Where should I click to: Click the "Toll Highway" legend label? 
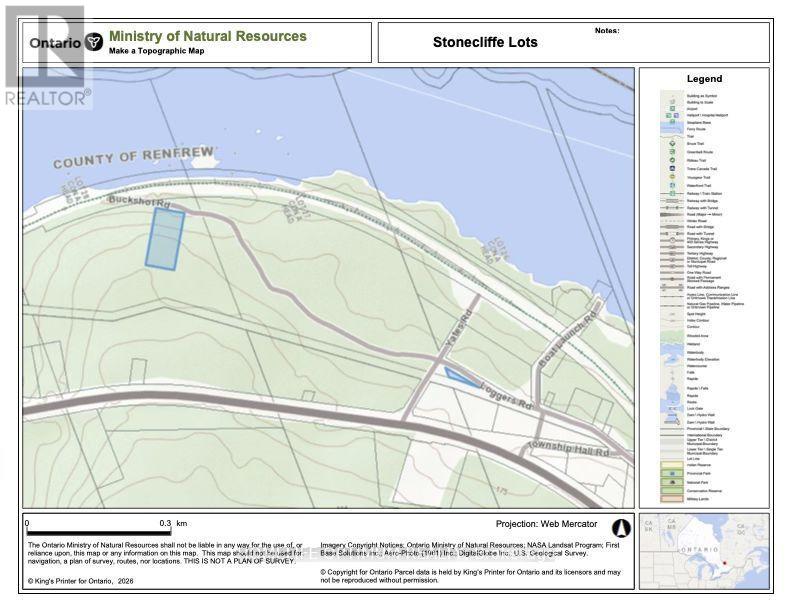[697, 266]
